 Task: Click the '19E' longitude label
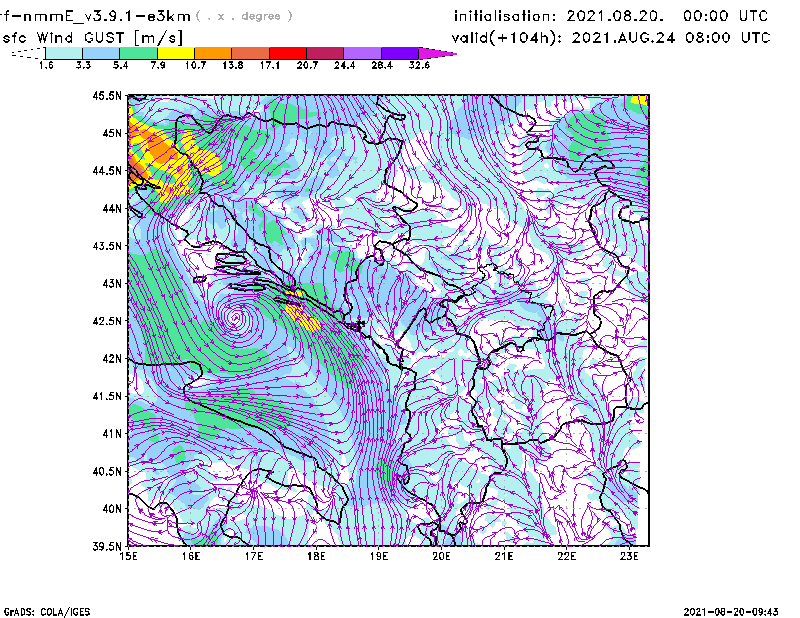[379, 556]
